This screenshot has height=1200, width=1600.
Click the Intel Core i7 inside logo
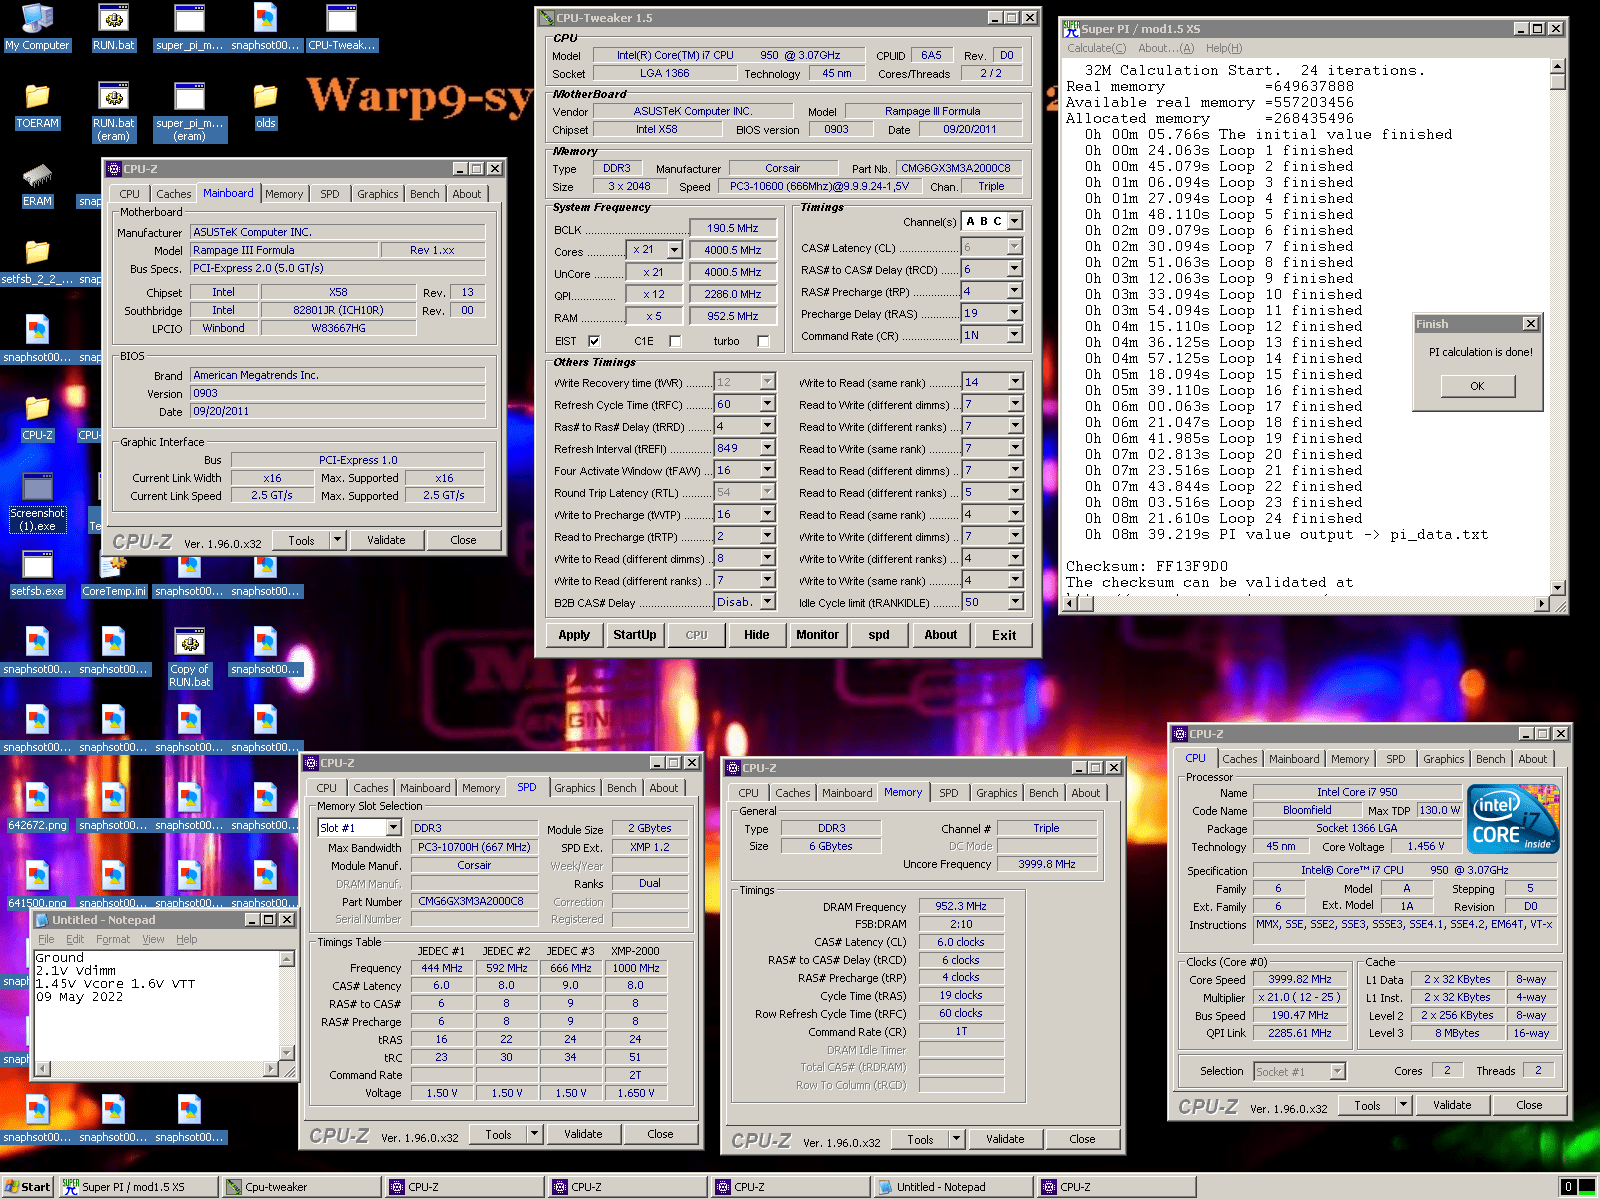coord(1514,820)
